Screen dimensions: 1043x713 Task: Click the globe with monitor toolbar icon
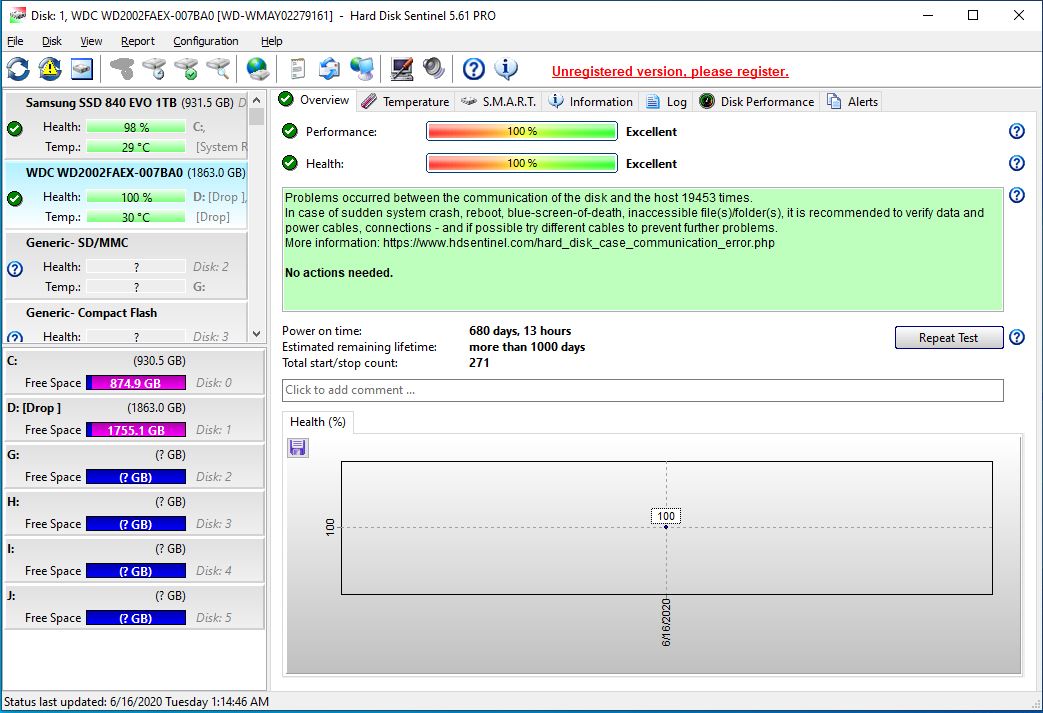pyautogui.click(x=362, y=69)
